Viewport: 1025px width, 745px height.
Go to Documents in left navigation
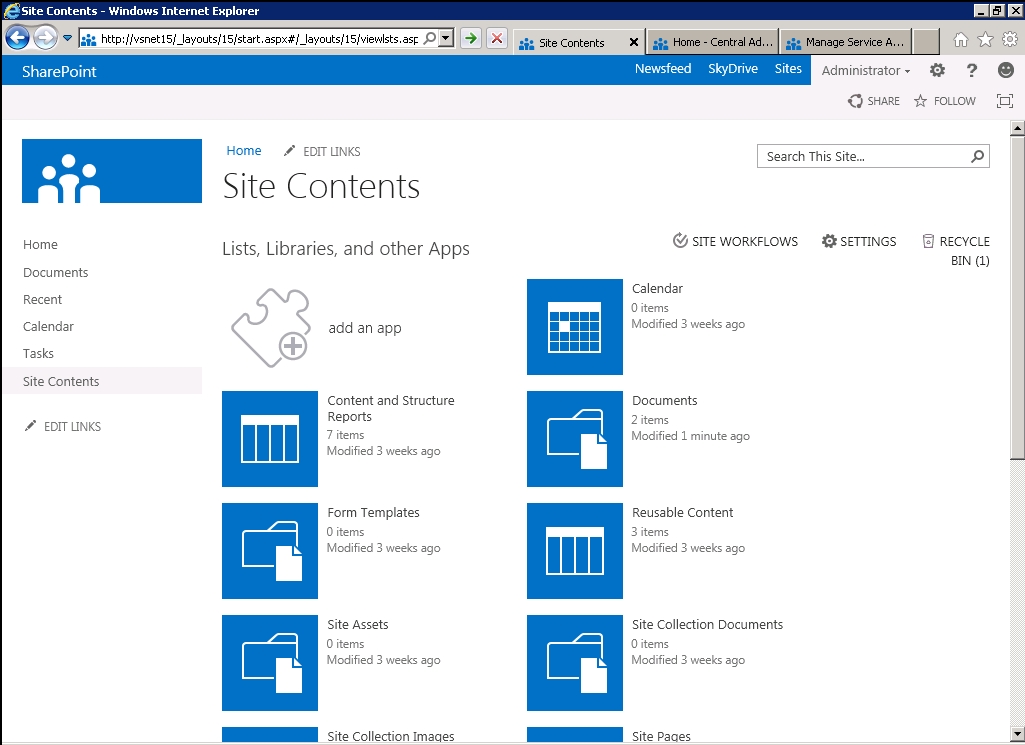pos(56,273)
